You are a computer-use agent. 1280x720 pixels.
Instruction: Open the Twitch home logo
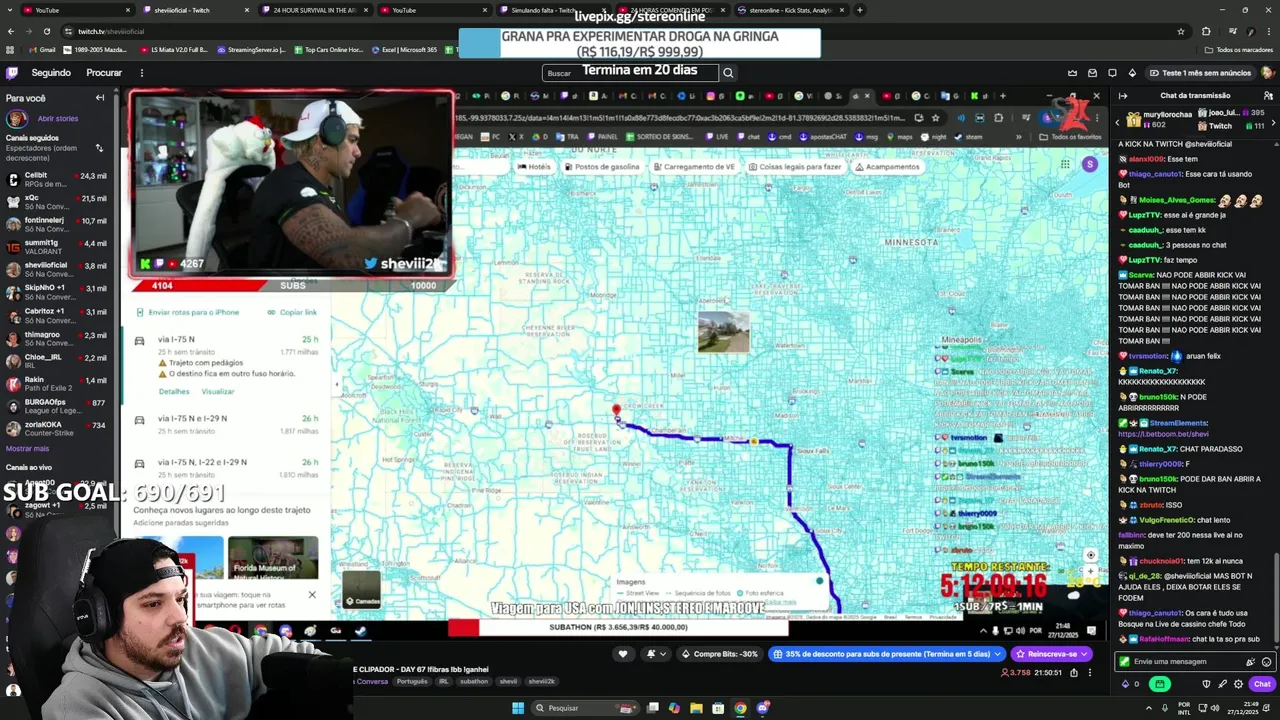pyautogui.click(x=12, y=73)
